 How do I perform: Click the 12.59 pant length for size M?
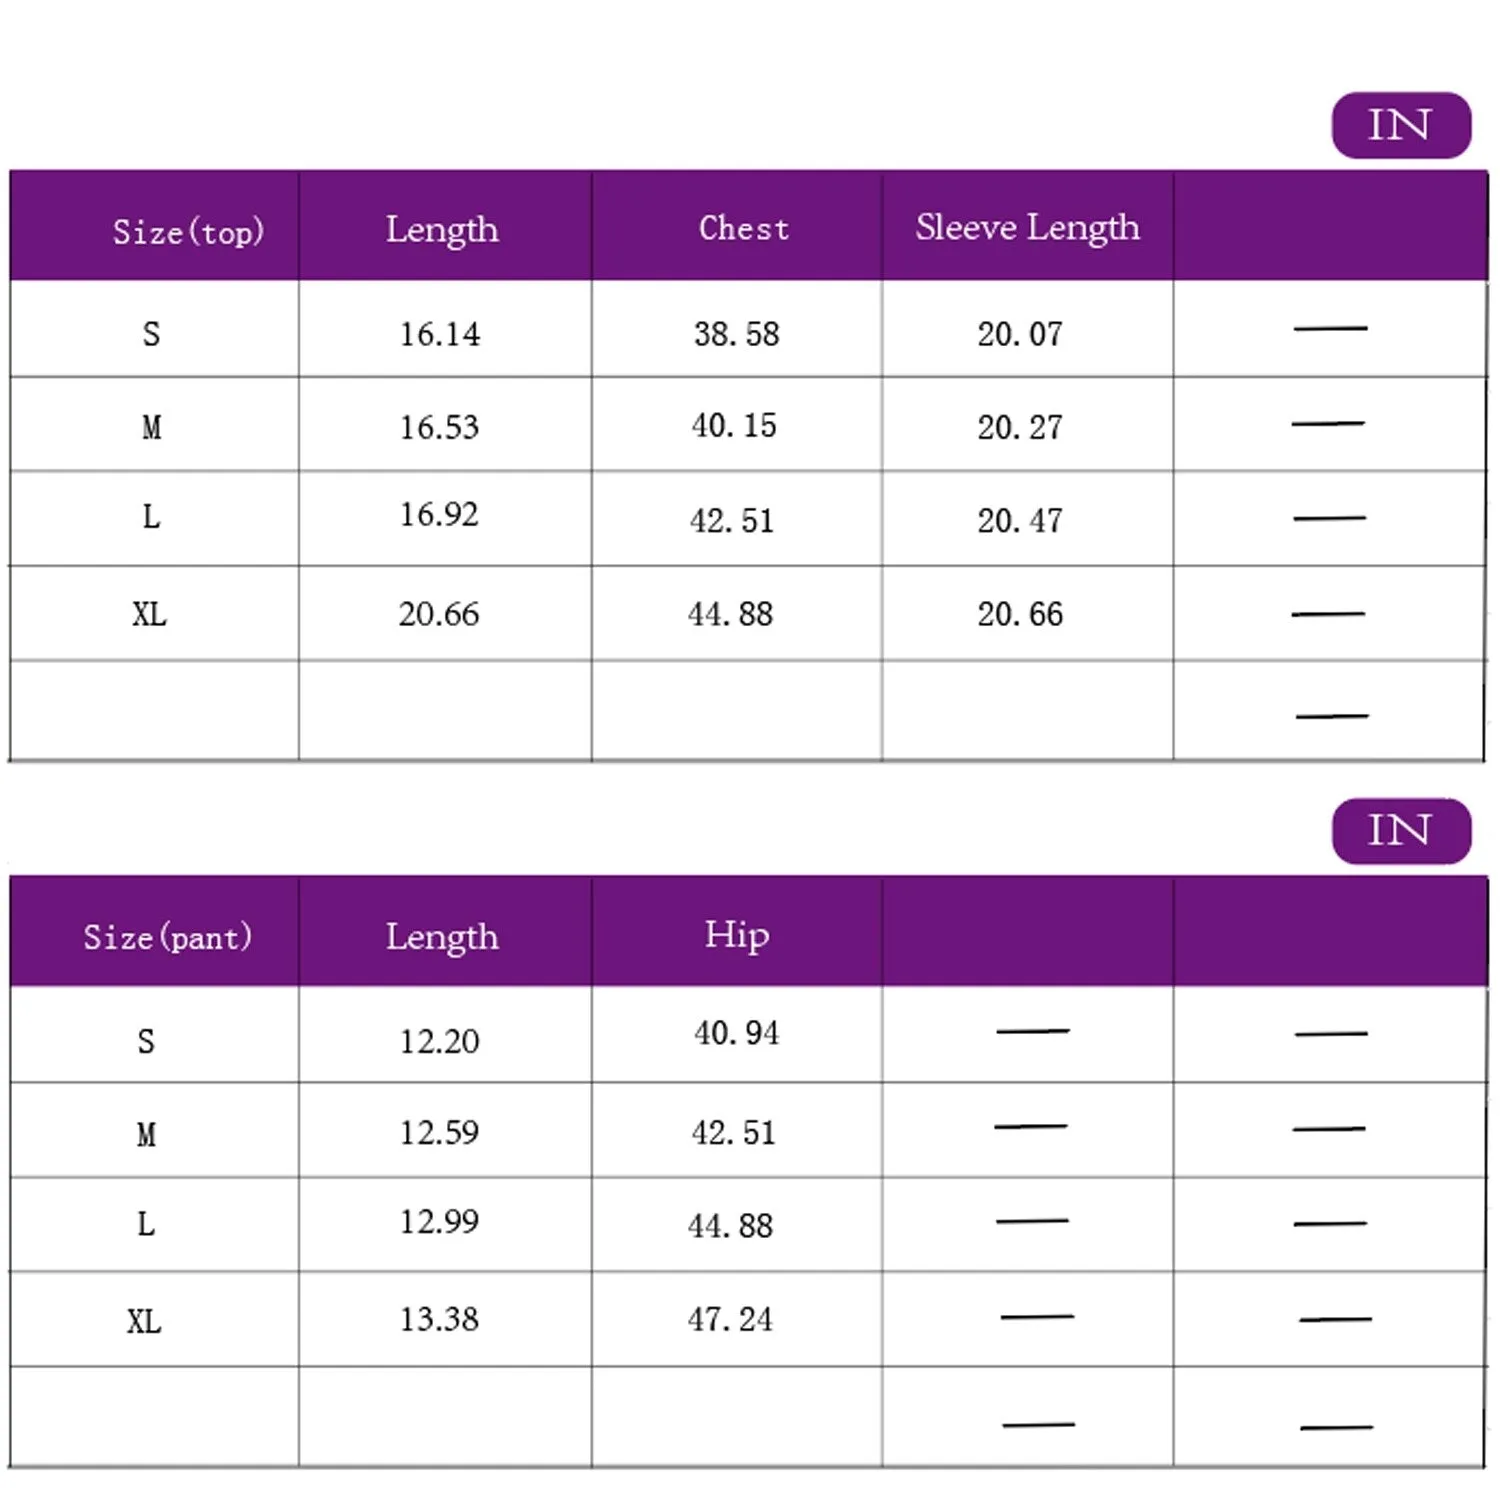point(439,1133)
